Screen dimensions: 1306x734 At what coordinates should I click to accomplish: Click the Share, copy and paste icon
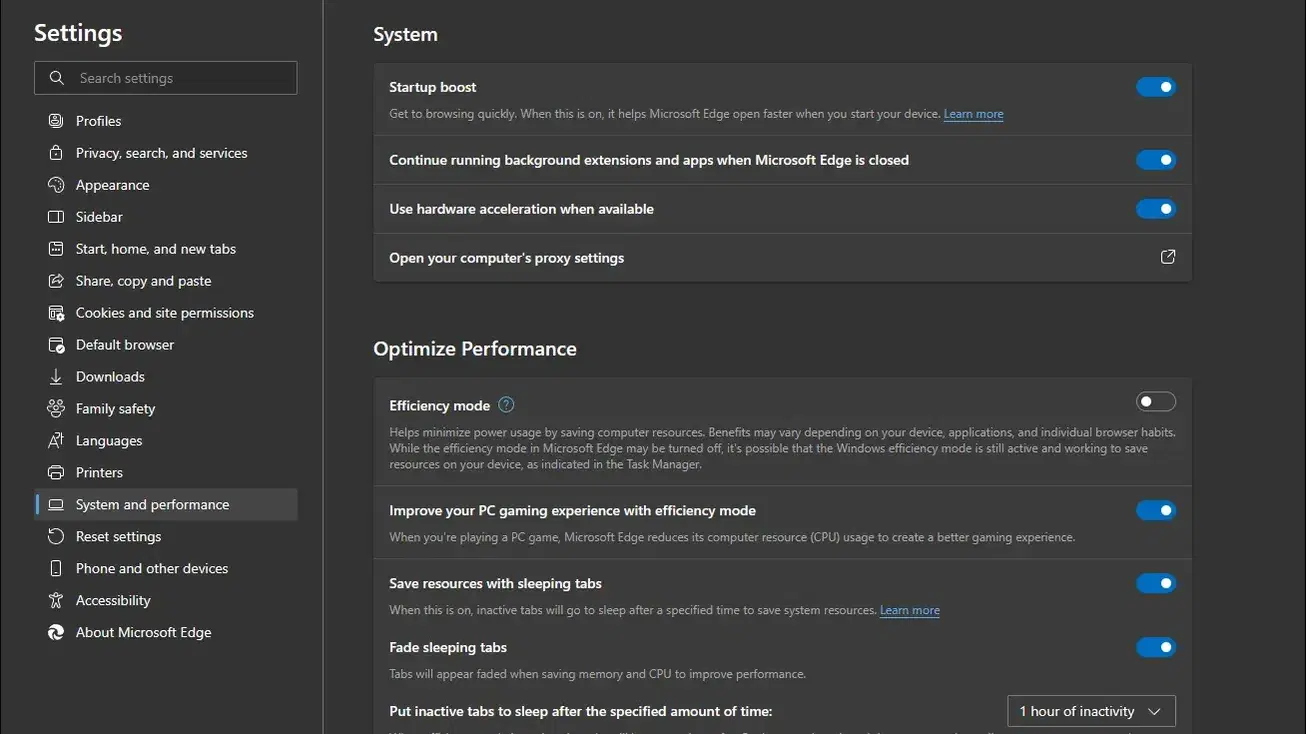56,281
